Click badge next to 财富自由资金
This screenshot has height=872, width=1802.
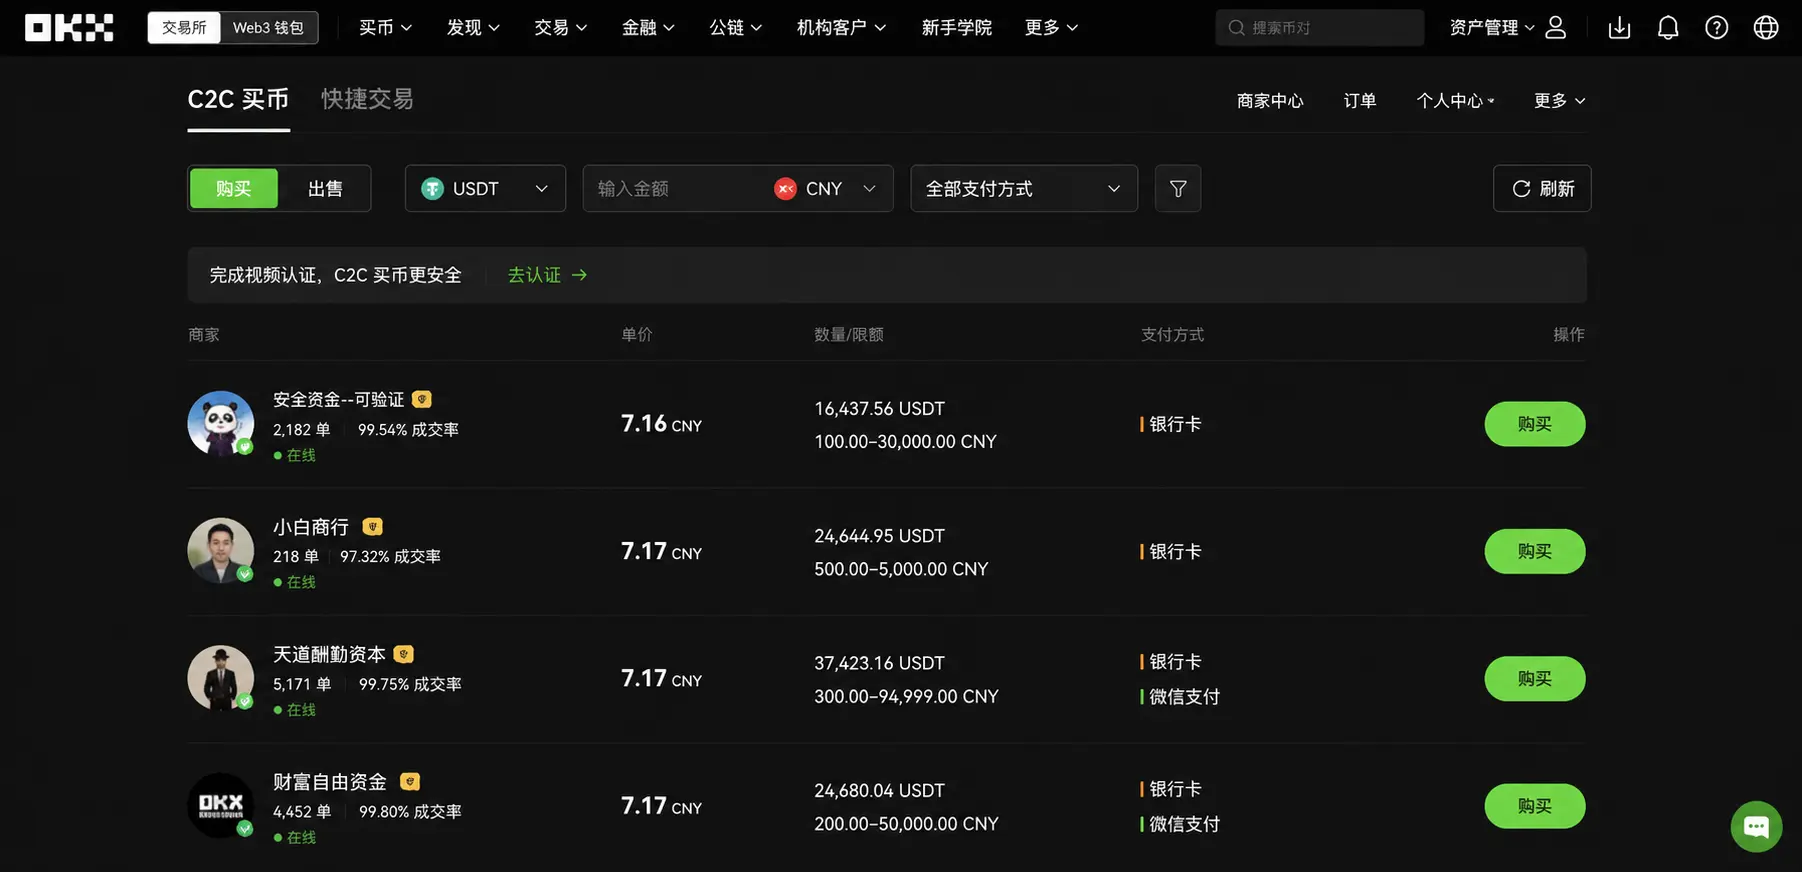410,781
